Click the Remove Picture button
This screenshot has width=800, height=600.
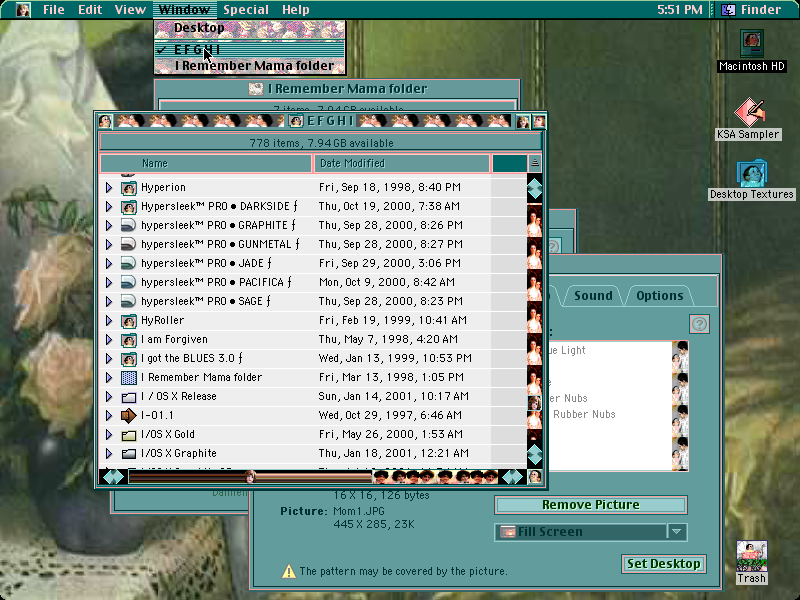[591, 505]
